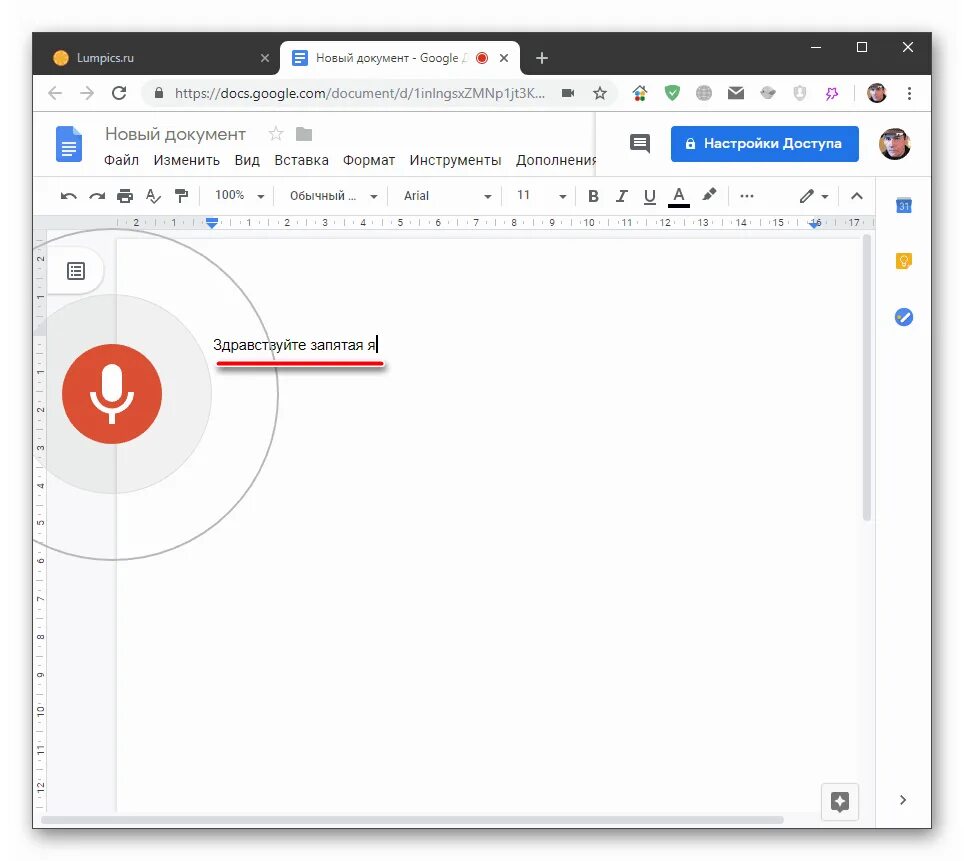This screenshot has width=964, height=861.
Task: Open Google Keep side panel icon
Action: [x=903, y=261]
